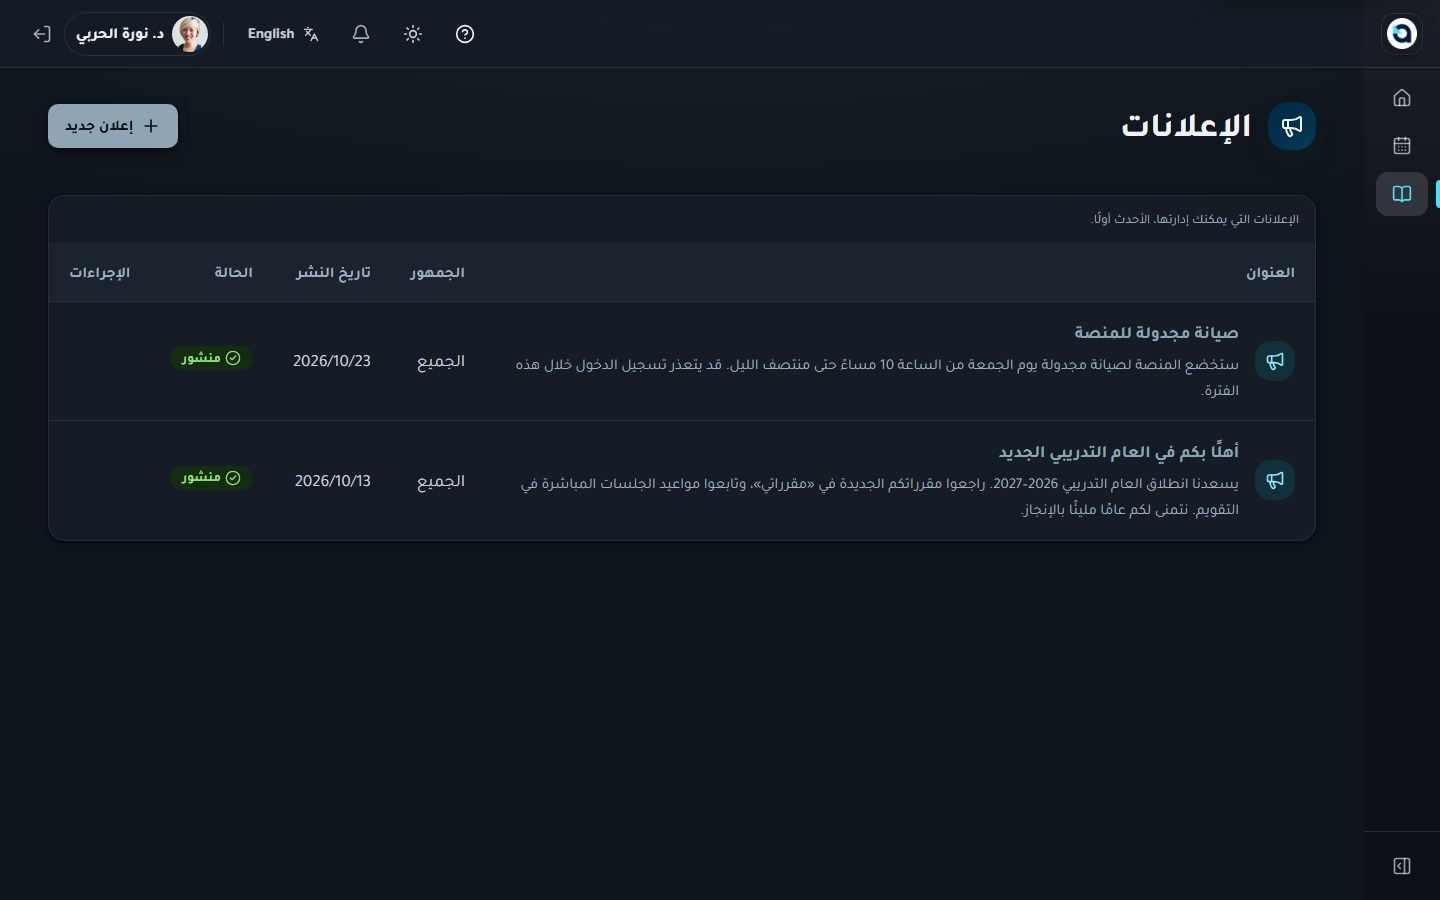This screenshot has width=1440, height=900.
Task: Click الجميع in the صيانة مجدولة row
Action: (x=441, y=361)
